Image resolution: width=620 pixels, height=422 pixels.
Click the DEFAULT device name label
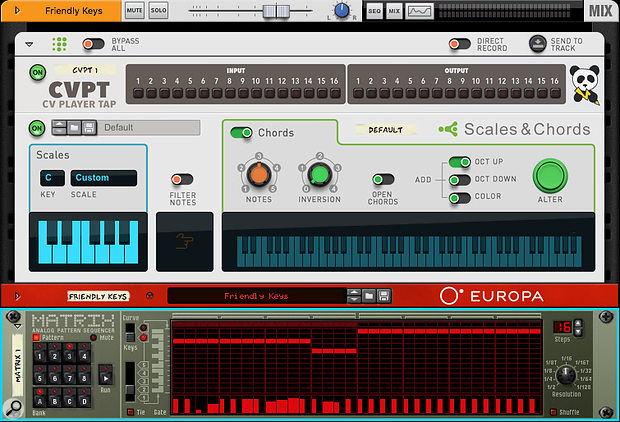386,130
